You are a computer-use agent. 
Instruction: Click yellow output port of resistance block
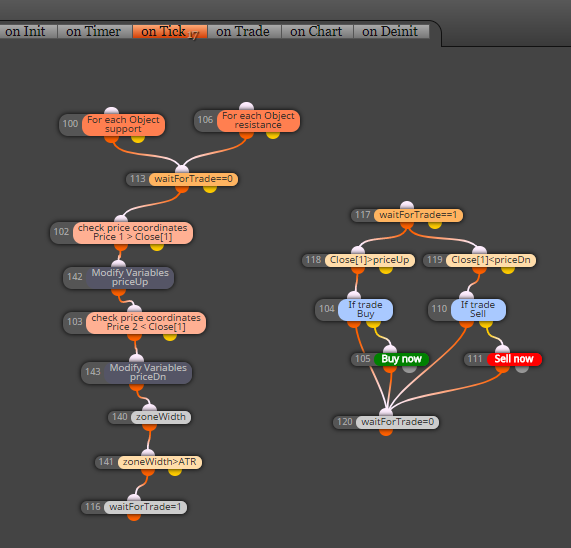[x=273, y=135]
